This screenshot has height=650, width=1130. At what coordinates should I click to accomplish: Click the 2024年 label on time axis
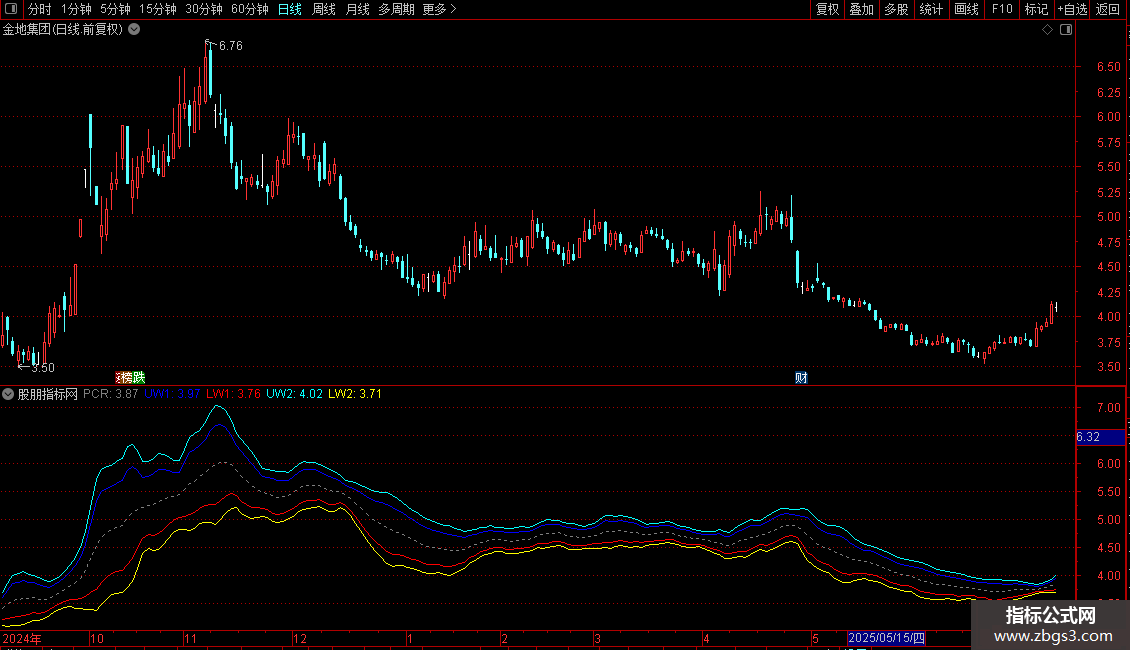point(22,638)
